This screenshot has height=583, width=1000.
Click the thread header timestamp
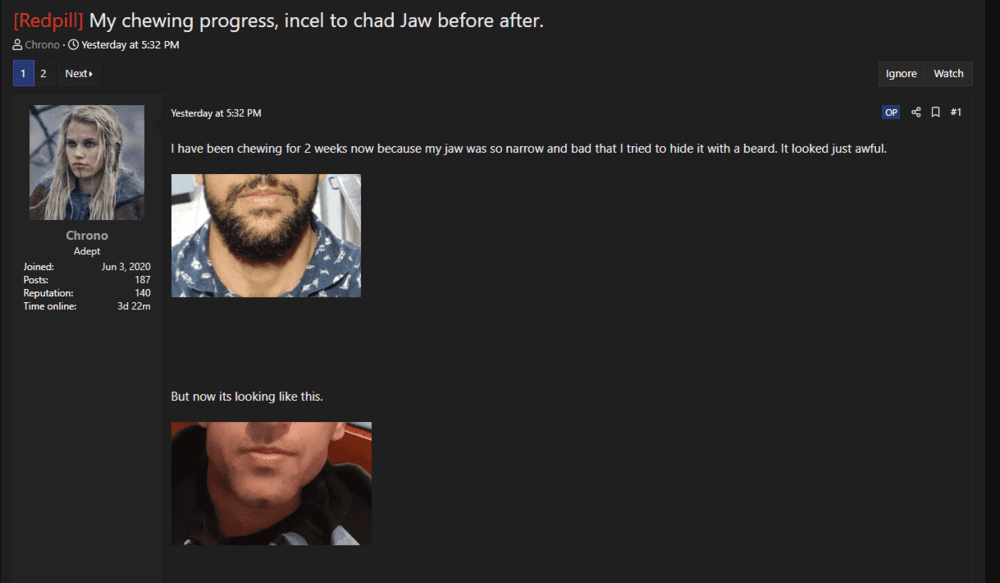[x=130, y=45]
